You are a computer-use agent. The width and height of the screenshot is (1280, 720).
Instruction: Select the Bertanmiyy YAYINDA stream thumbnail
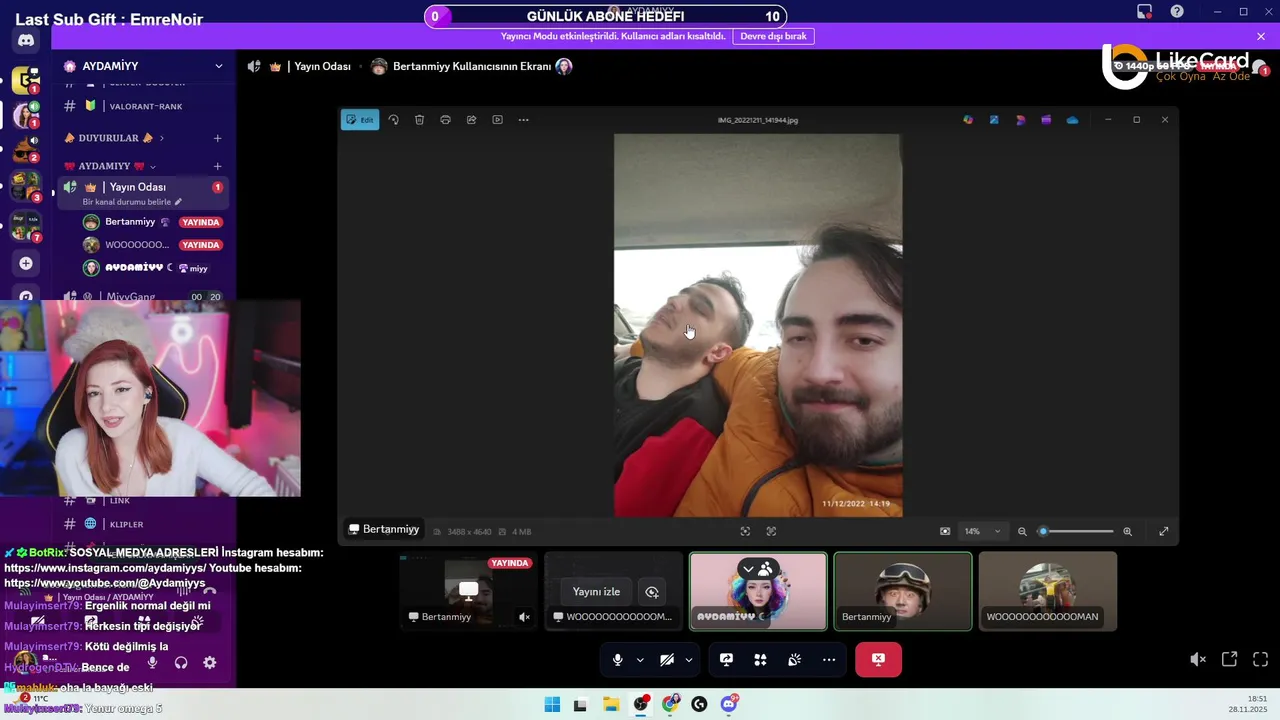click(x=467, y=591)
